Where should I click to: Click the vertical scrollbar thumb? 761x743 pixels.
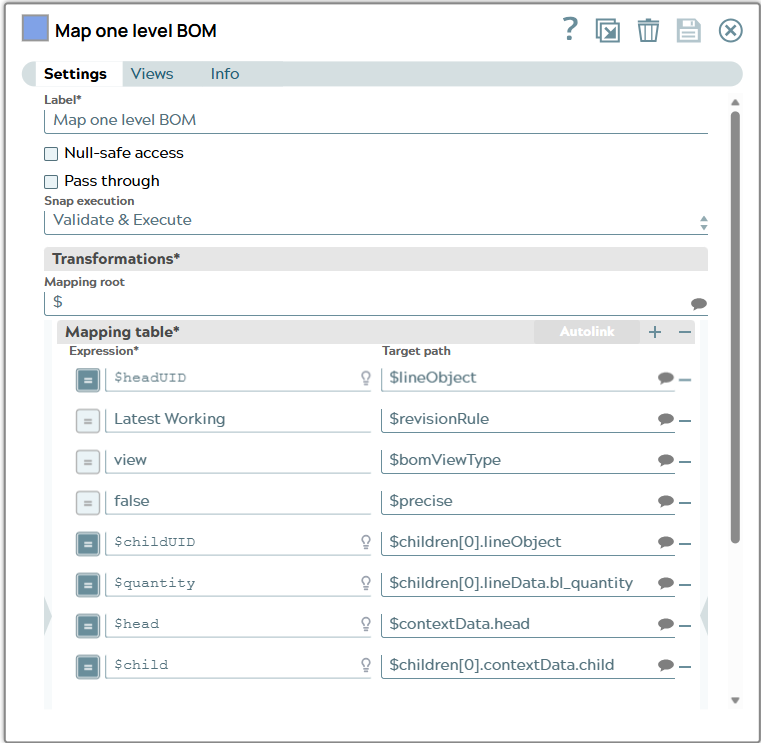735,328
